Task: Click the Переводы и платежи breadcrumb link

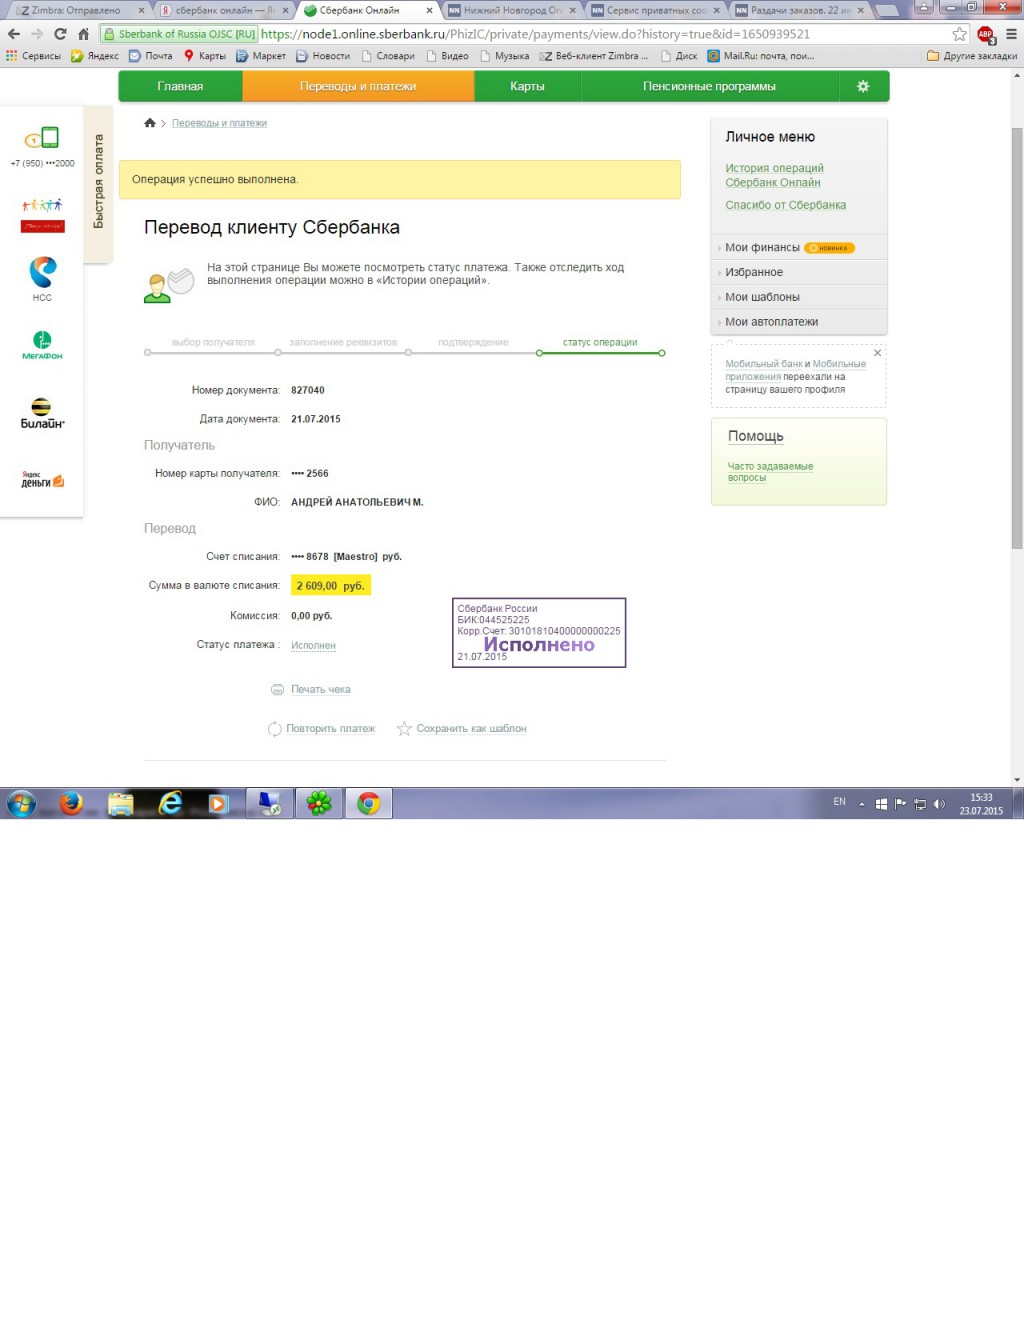Action: (x=219, y=123)
